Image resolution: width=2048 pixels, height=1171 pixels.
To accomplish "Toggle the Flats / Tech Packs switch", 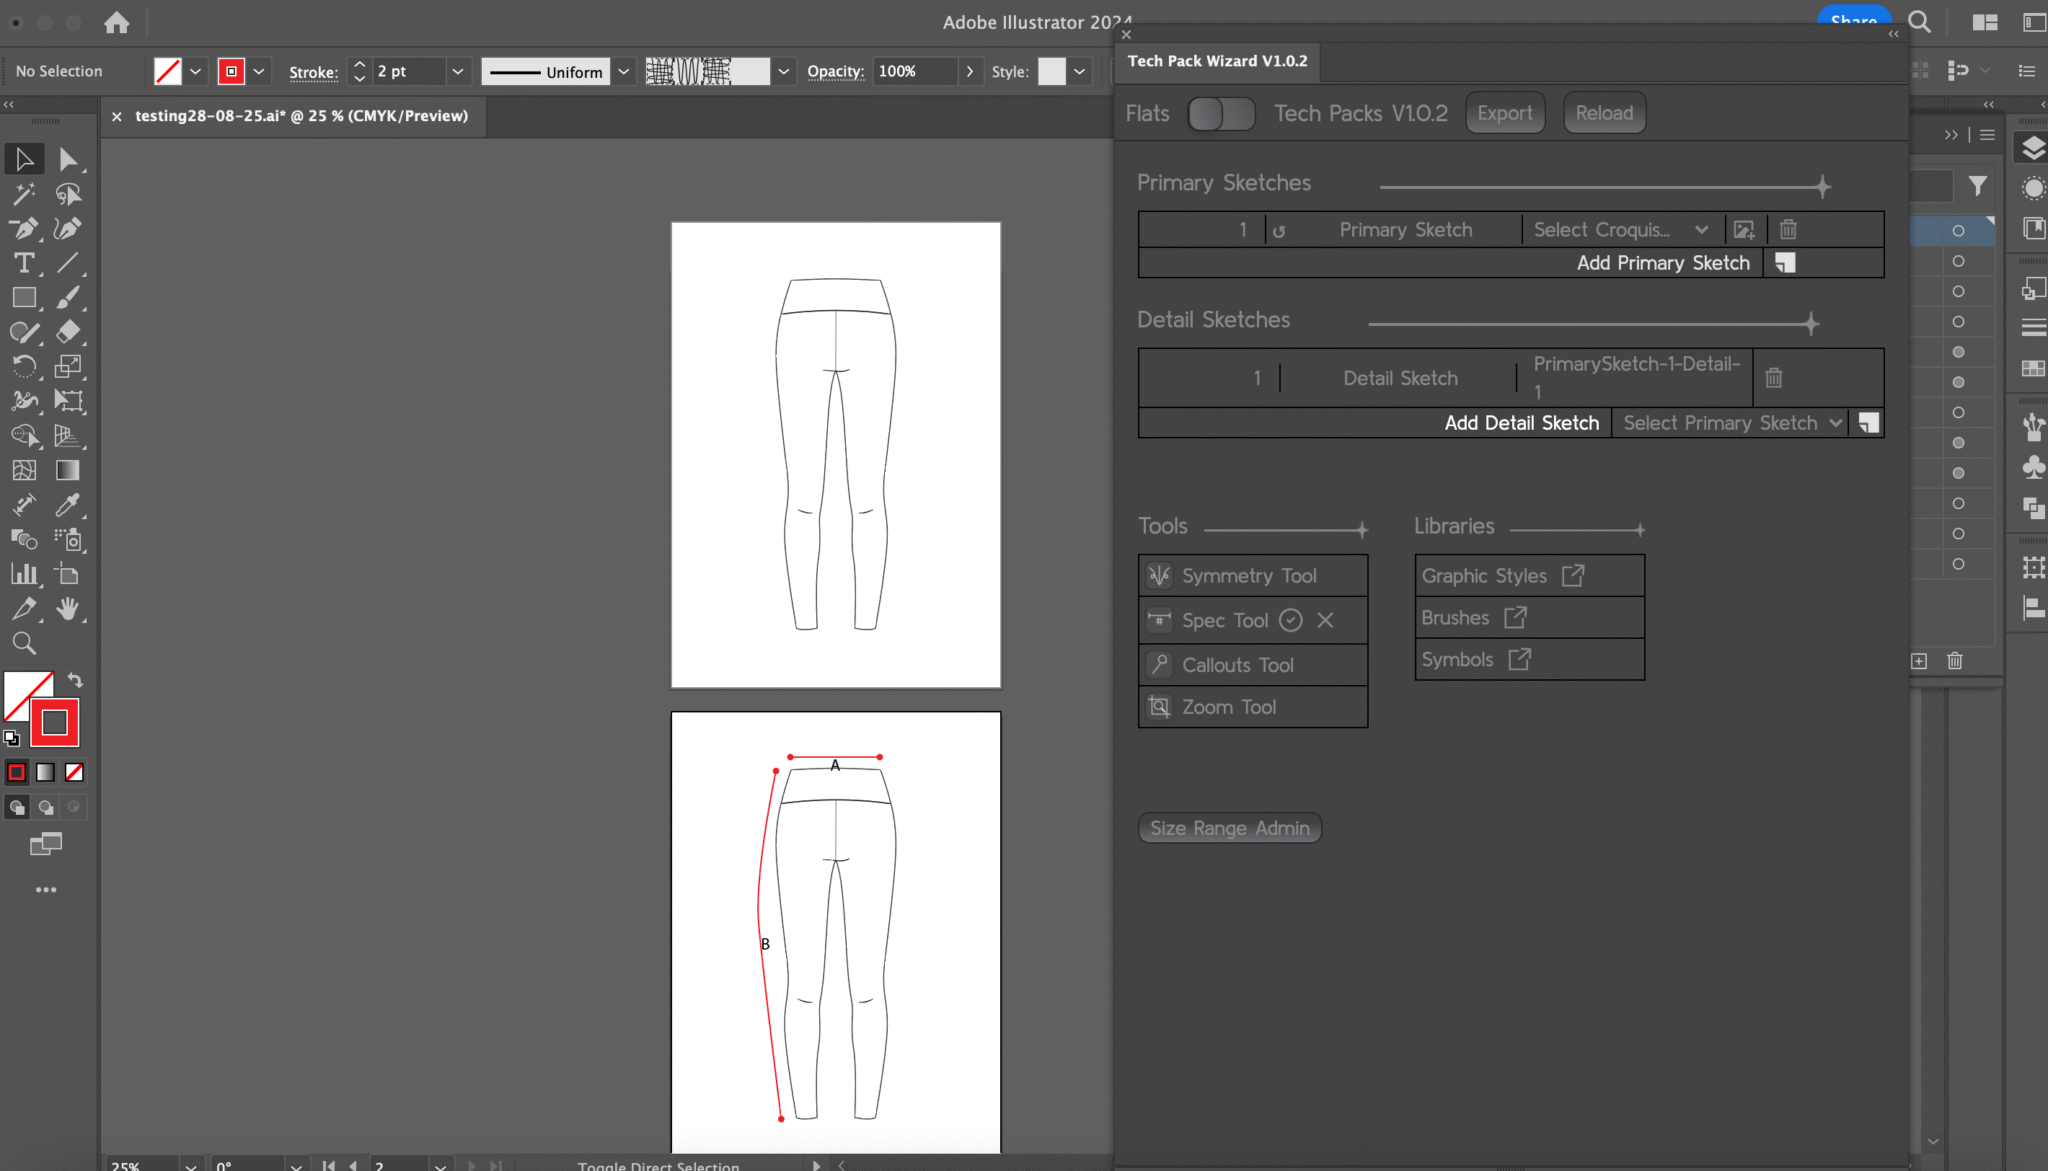I will (x=1221, y=114).
